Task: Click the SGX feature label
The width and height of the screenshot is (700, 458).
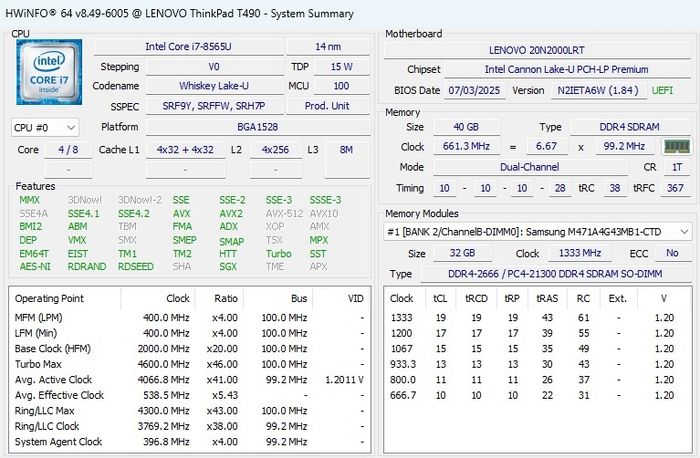Action: pos(228,266)
